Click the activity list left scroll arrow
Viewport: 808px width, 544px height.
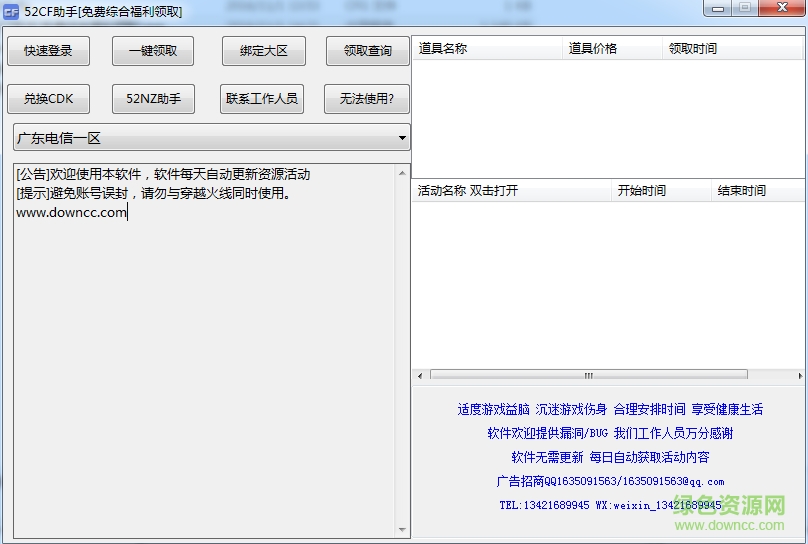(420, 376)
